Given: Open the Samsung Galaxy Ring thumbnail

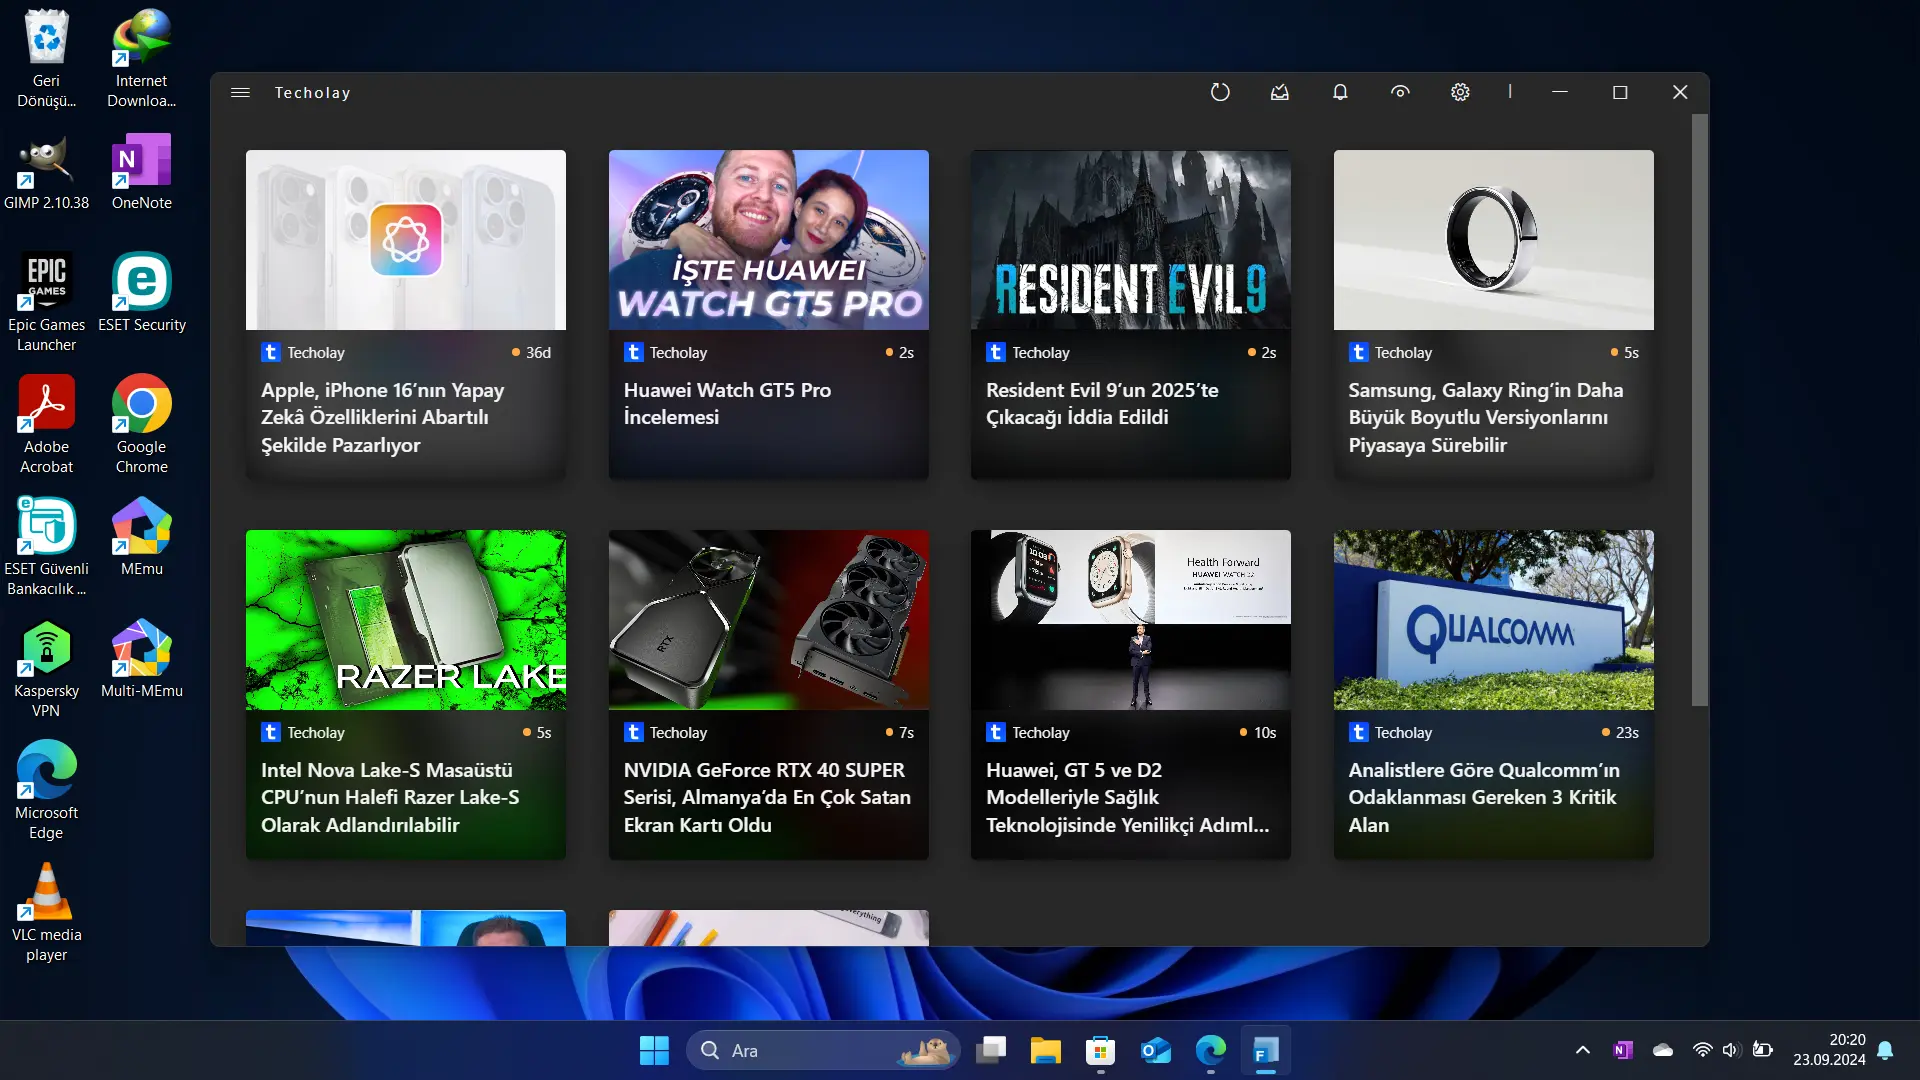Looking at the screenshot, I should pos(1494,240).
